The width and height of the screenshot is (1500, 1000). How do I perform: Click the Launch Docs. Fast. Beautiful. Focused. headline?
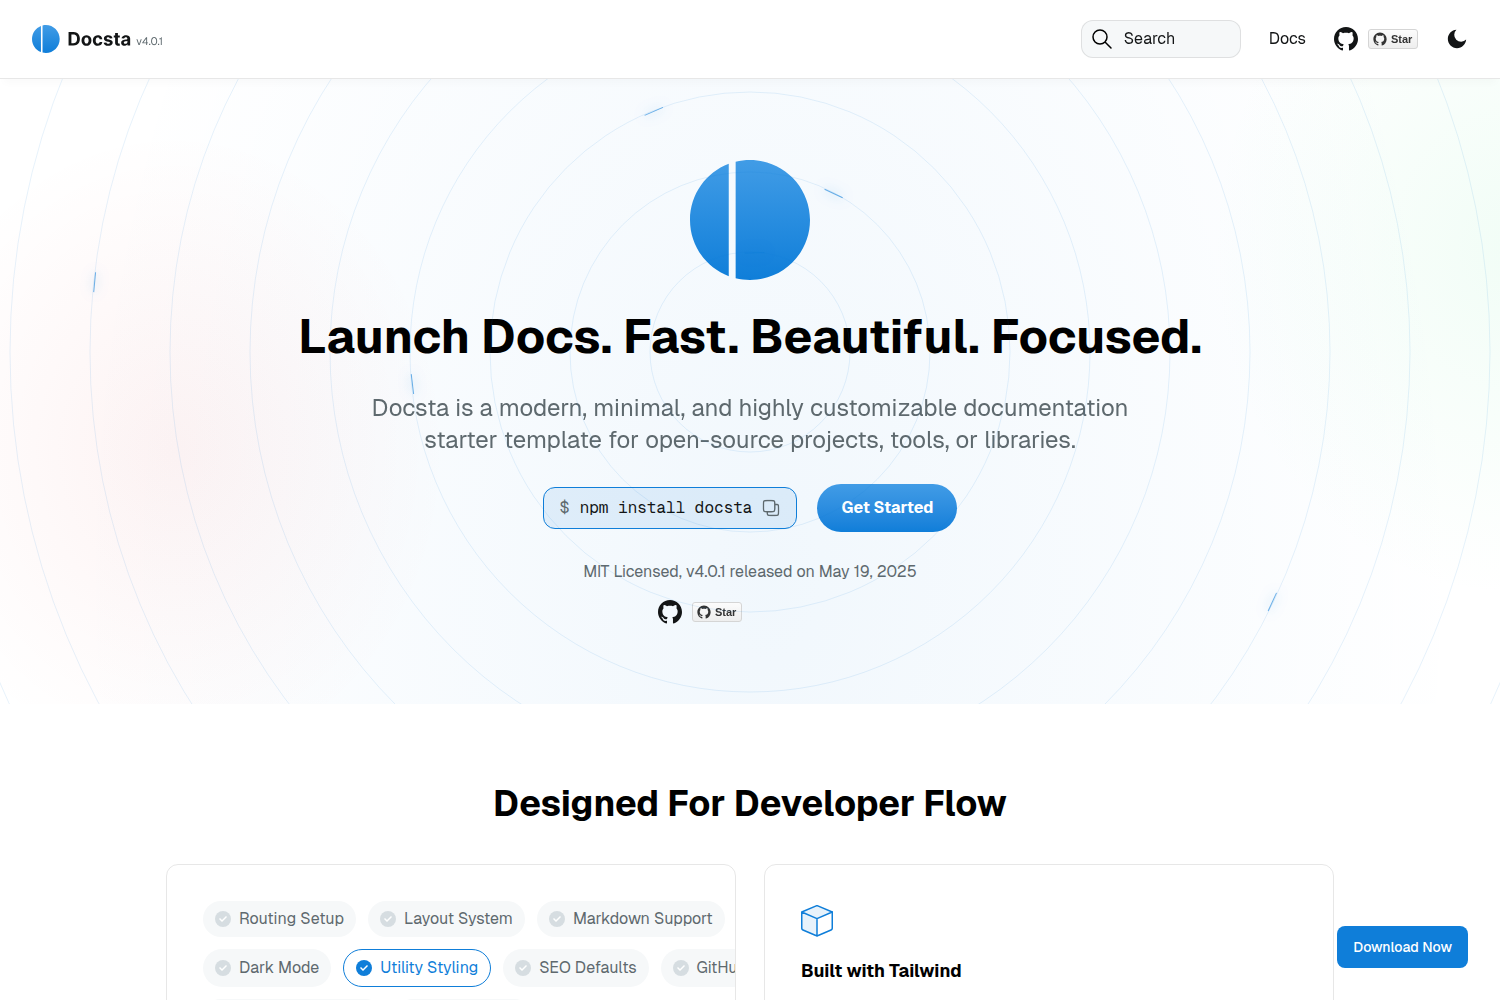coord(750,337)
